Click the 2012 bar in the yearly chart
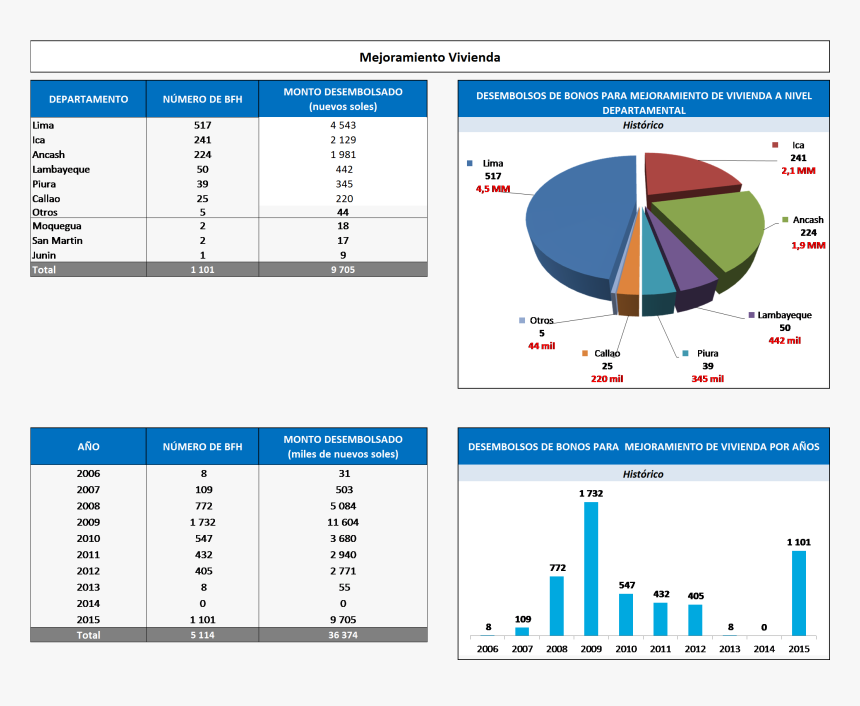This screenshot has width=860, height=706. click(695, 620)
